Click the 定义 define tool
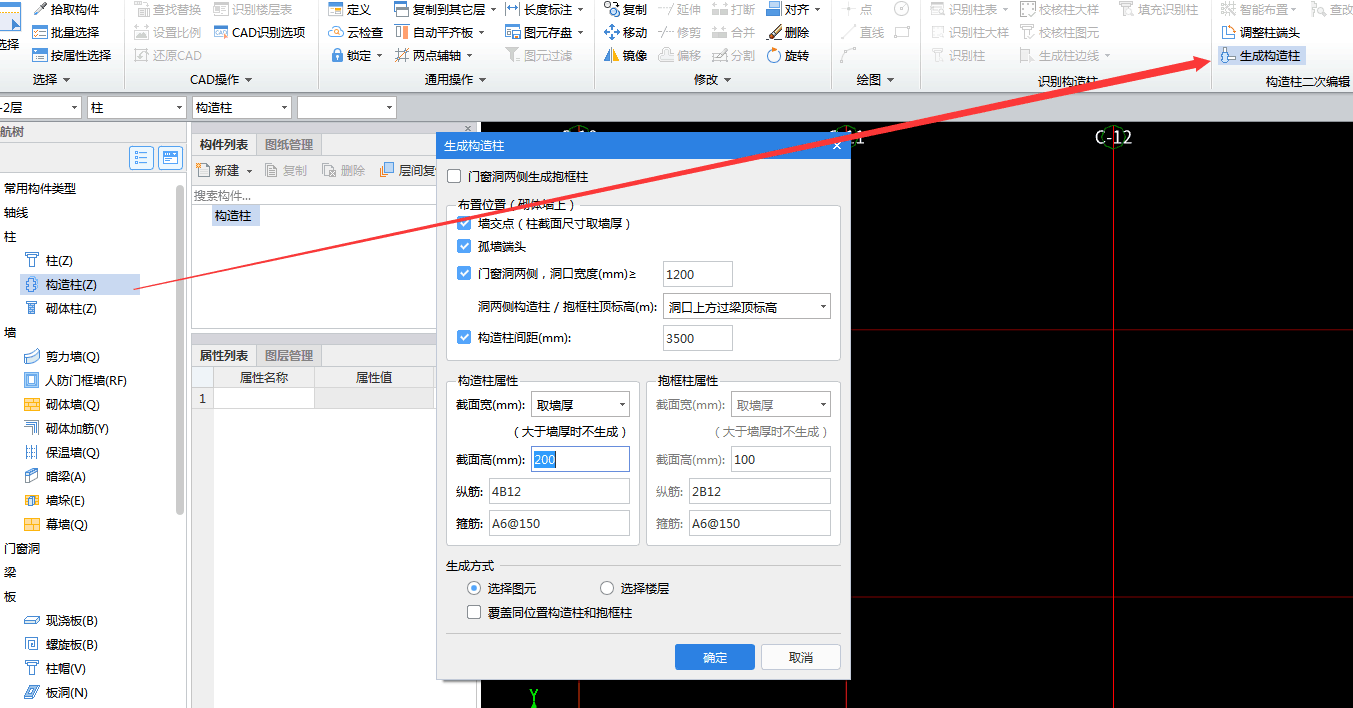The height and width of the screenshot is (708, 1353). [x=350, y=9]
